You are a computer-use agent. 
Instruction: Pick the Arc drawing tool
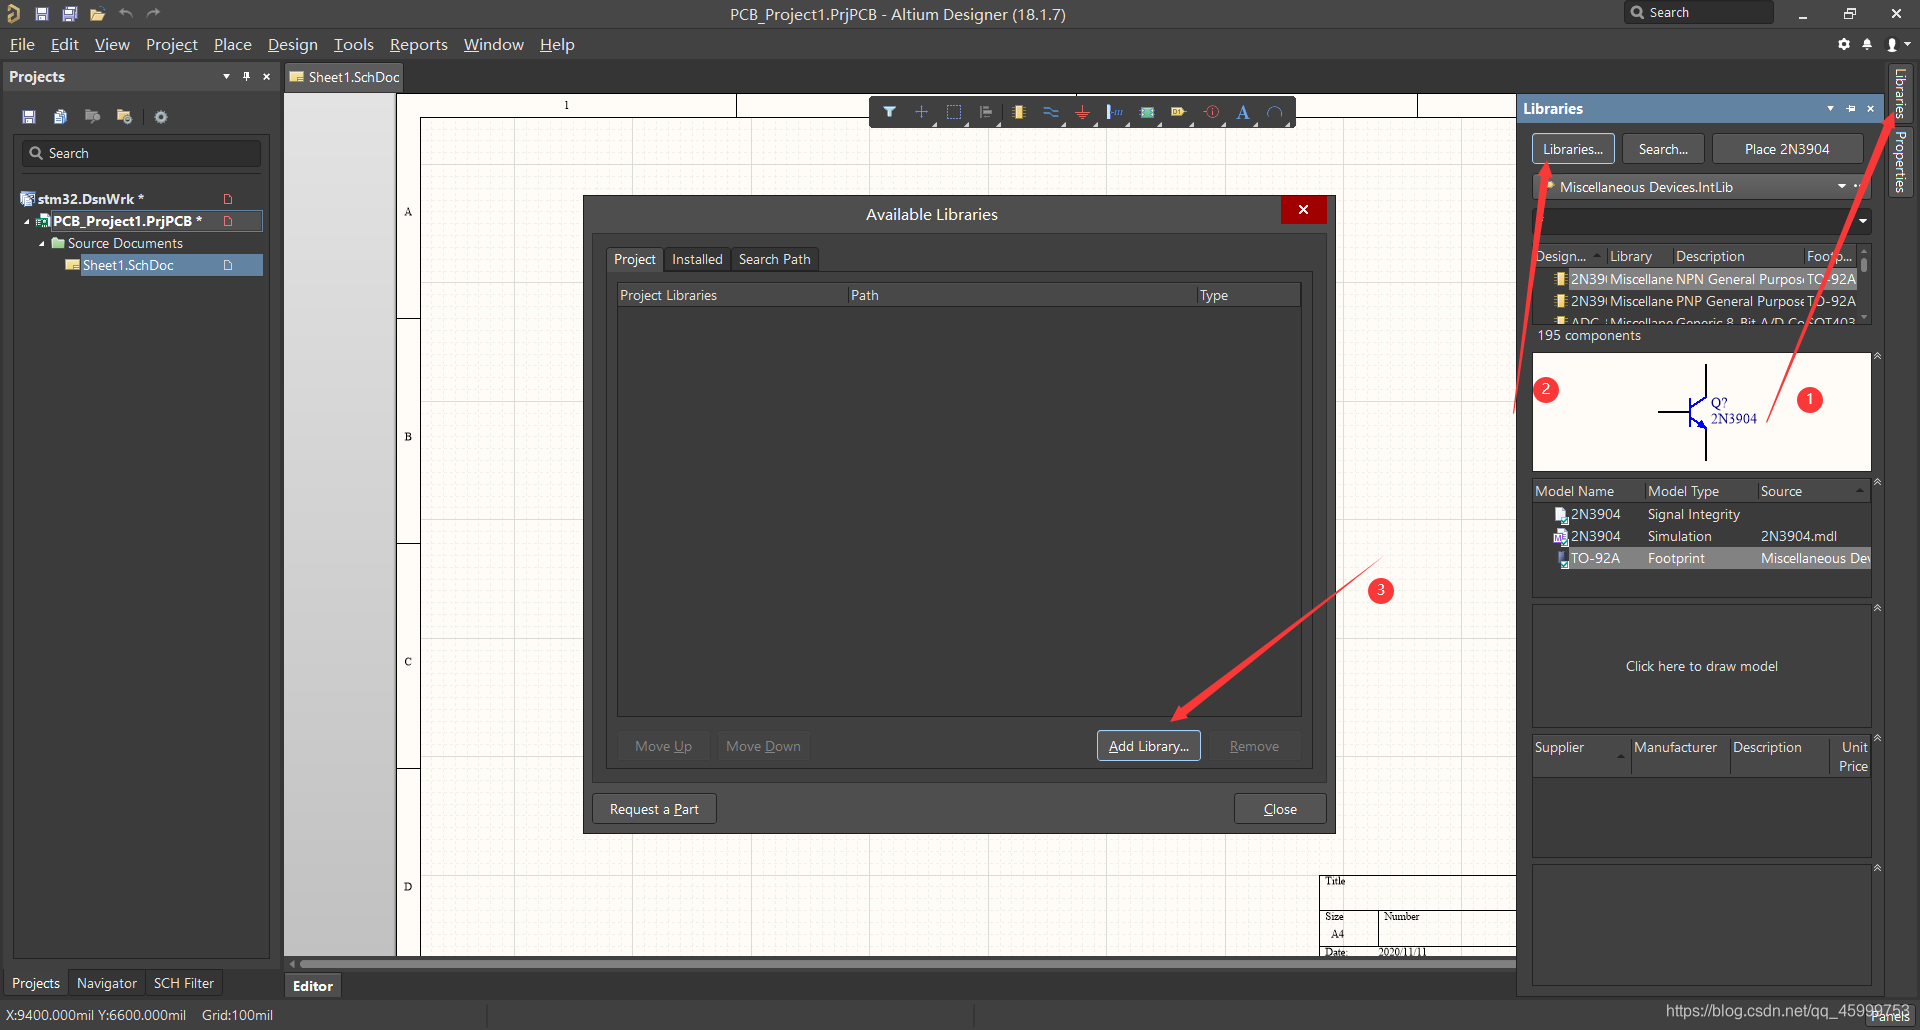[x=1275, y=112]
